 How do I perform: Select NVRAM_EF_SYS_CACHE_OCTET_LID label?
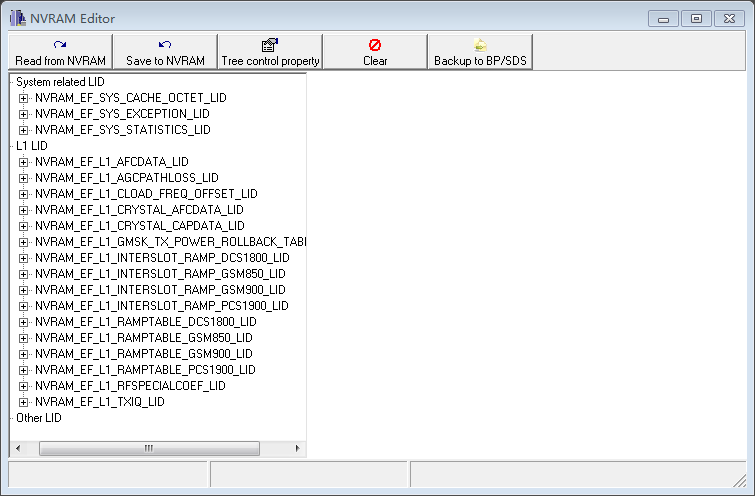click(130, 98)
